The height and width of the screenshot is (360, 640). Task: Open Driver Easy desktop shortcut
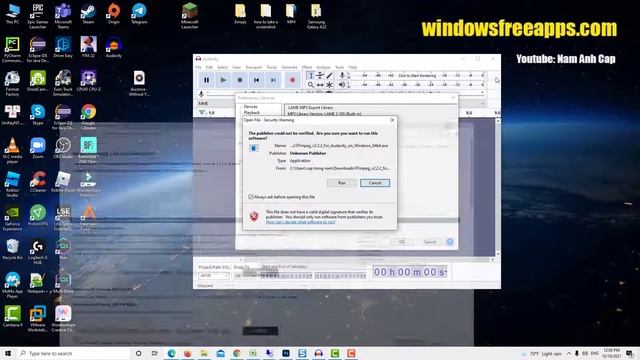pos(63,47)
